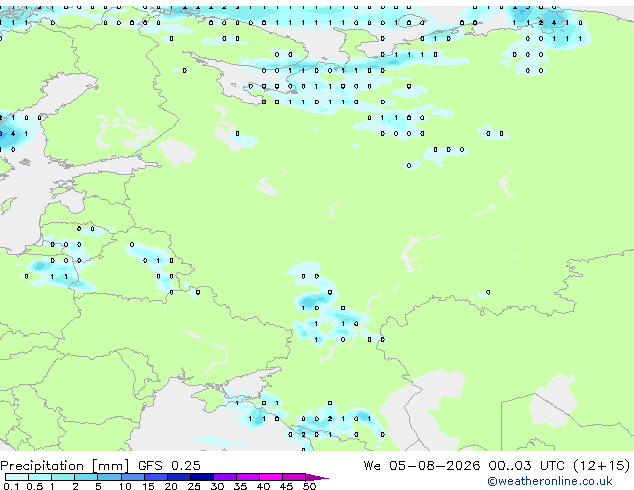Screen dimensions: 634x490
Task: Click the '25' legend scale value
Action: (x=194, y=486)
